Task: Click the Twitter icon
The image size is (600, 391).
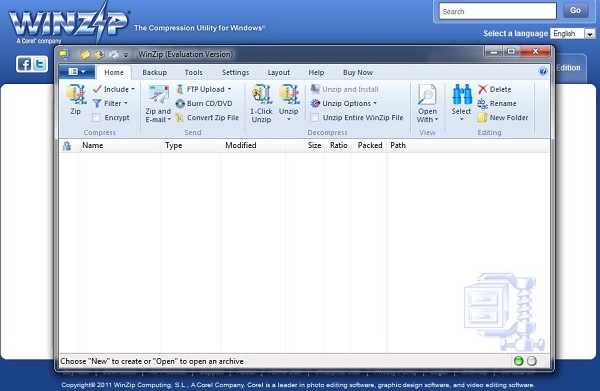Action: coord(40,64)
